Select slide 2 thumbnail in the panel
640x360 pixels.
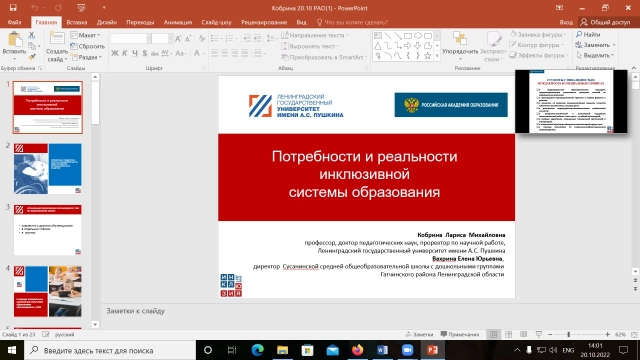[x=48, y=169]
